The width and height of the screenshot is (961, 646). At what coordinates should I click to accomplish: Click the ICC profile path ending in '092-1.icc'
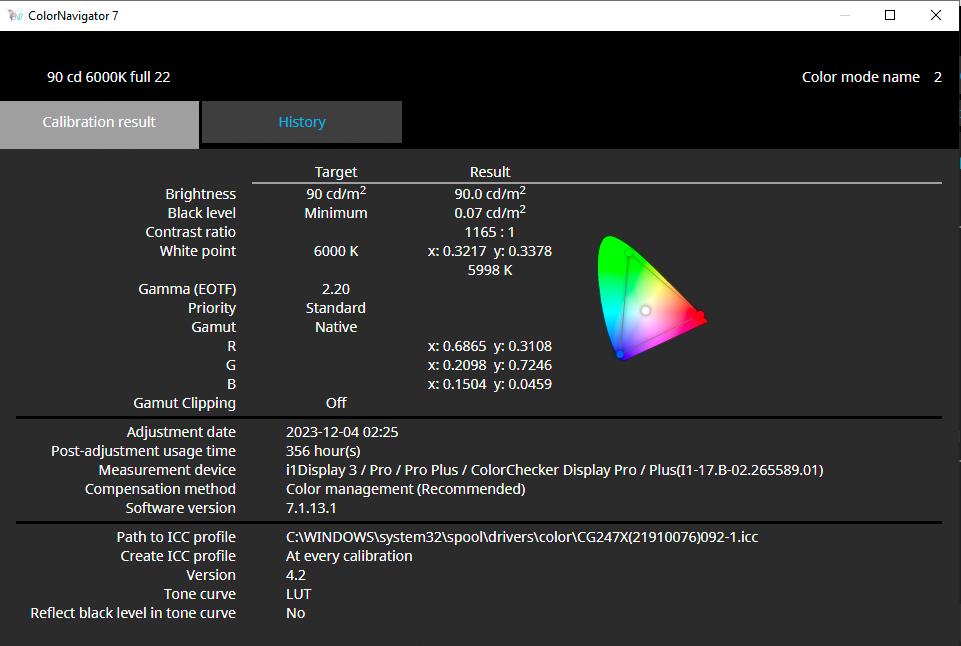(x=522, y=537)
